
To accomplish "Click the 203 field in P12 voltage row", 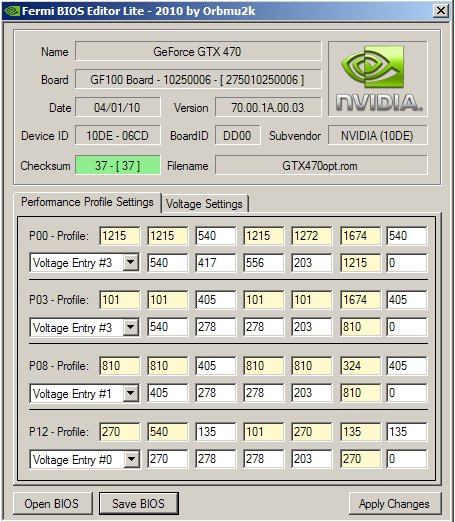I will click(x=312, y=459).
